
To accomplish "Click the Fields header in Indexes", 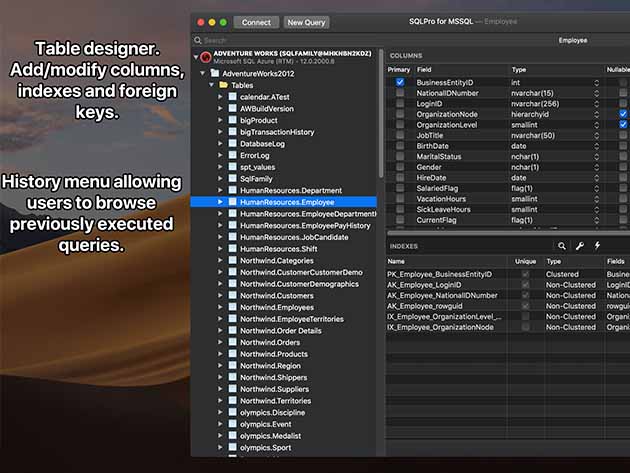I will click(617, 261).
